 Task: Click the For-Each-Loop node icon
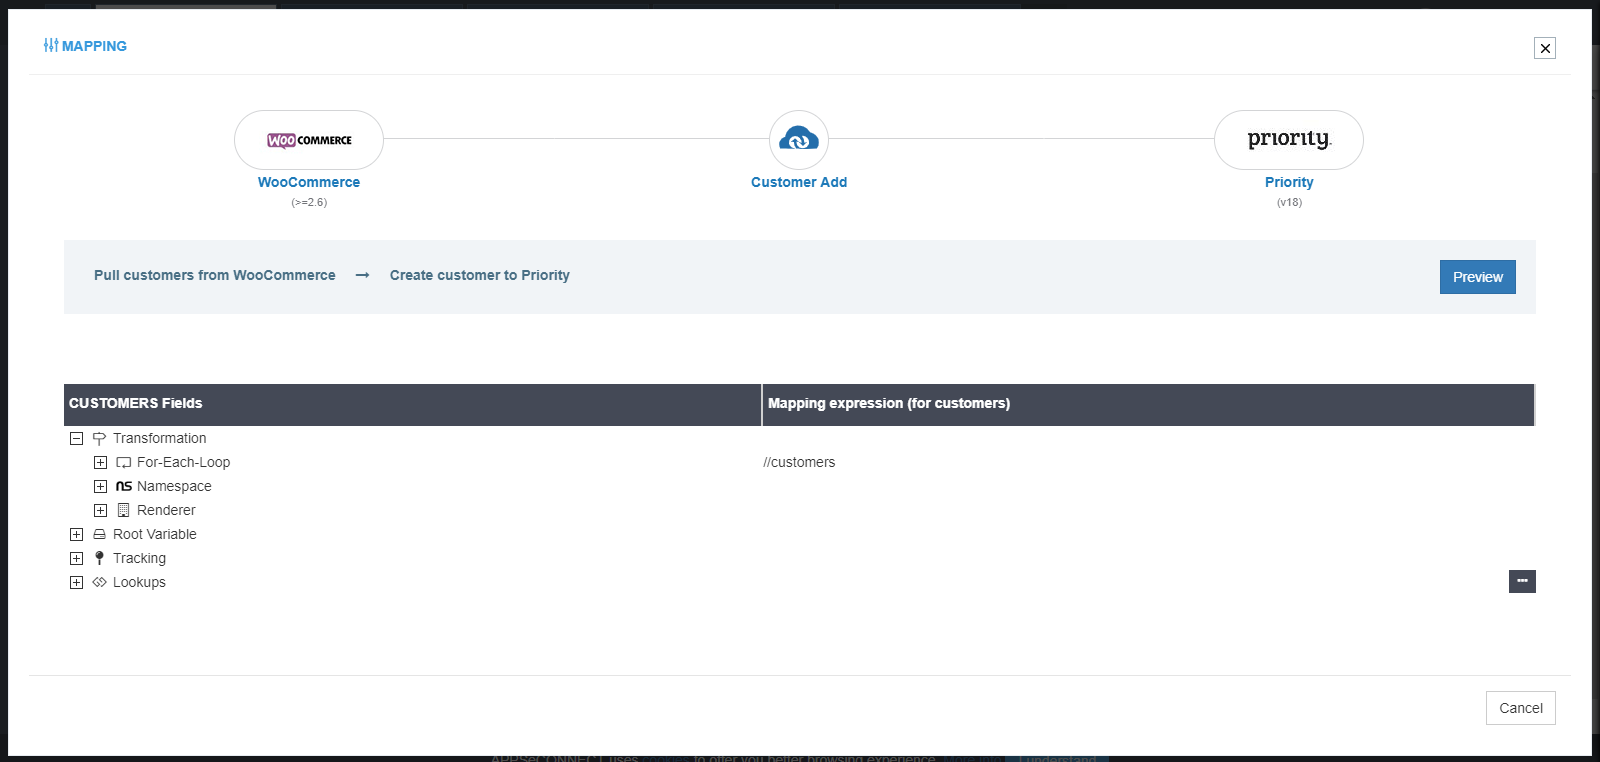(x=124, y=463)
